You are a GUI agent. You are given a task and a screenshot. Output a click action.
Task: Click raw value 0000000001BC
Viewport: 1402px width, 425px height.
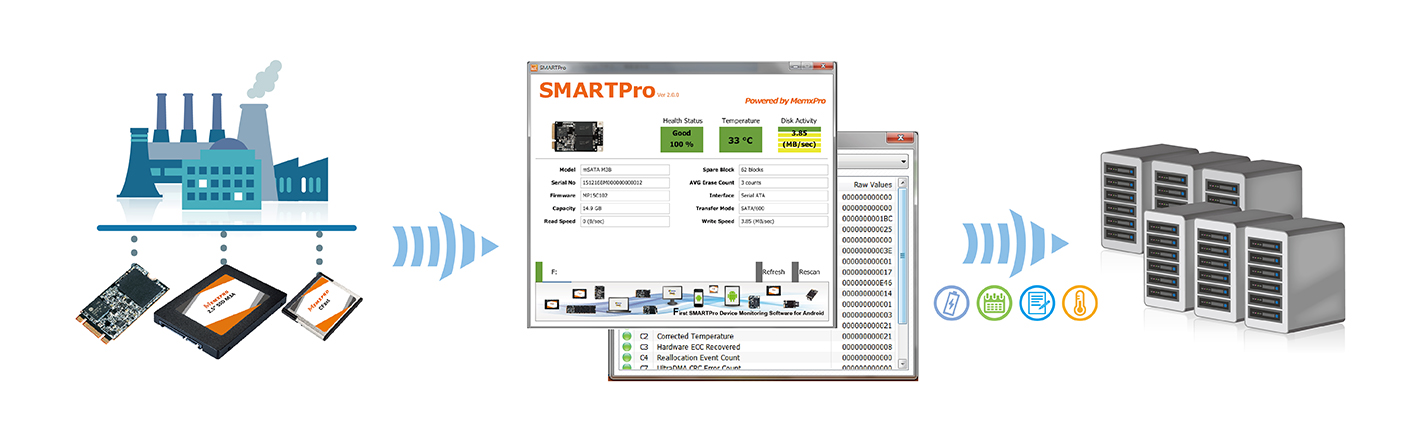pyautogui.click(x=867, y=218)
